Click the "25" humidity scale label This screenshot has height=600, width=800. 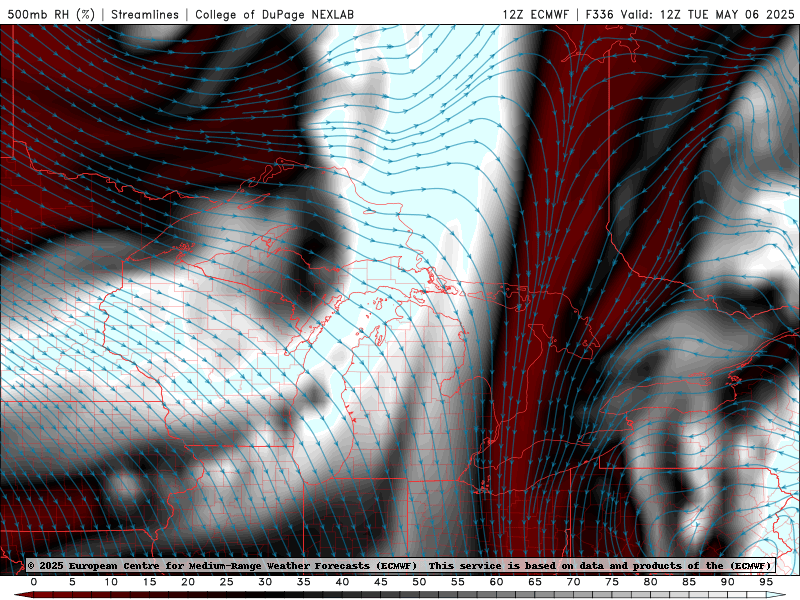(x=227, y=582)
